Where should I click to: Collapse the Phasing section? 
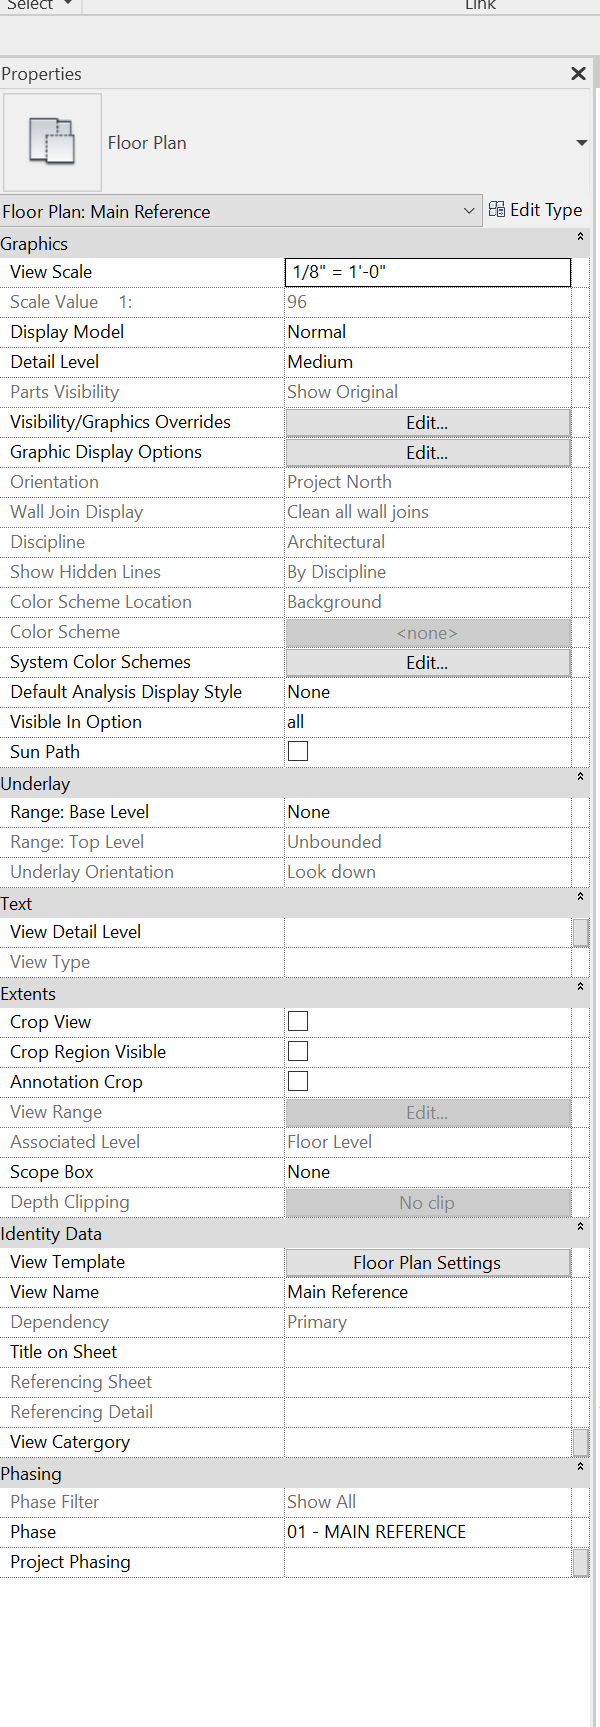[x=580, y=1468]
